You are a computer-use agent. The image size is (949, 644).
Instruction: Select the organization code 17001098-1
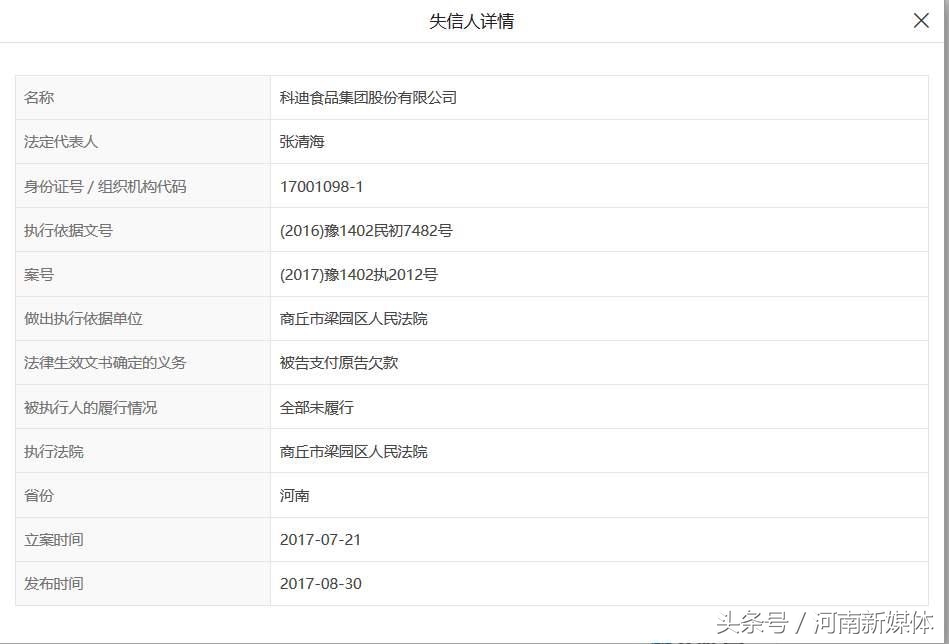pyautogui.click(x=320, y=186)
